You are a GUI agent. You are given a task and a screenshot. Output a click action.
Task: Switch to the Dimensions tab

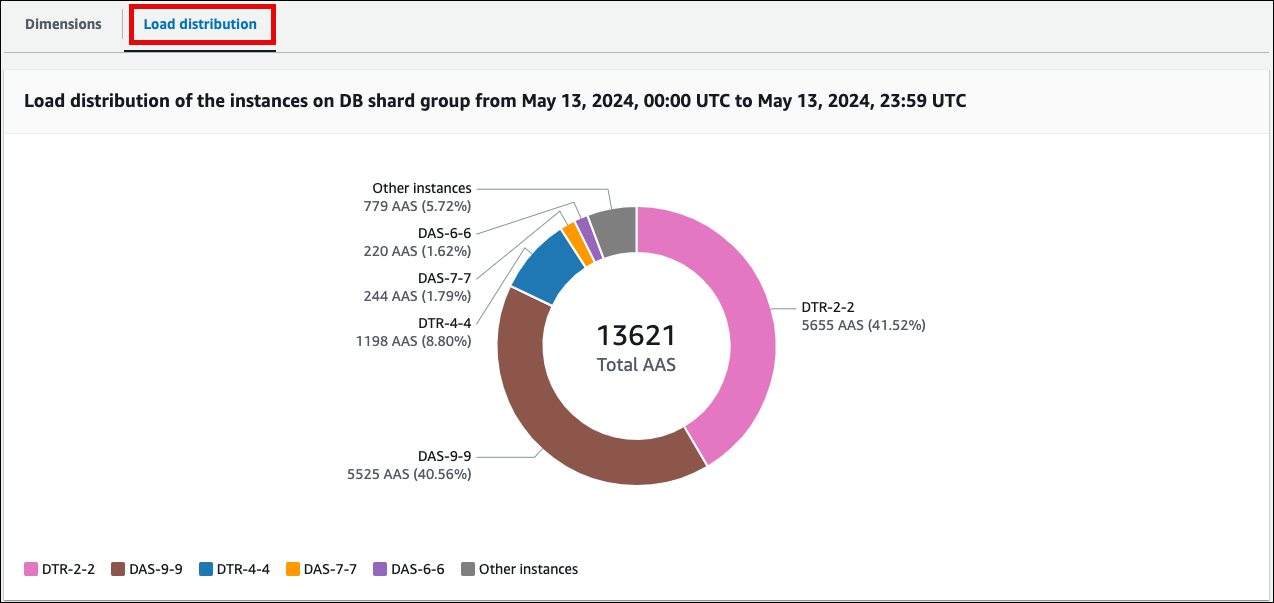click(62, 24)
